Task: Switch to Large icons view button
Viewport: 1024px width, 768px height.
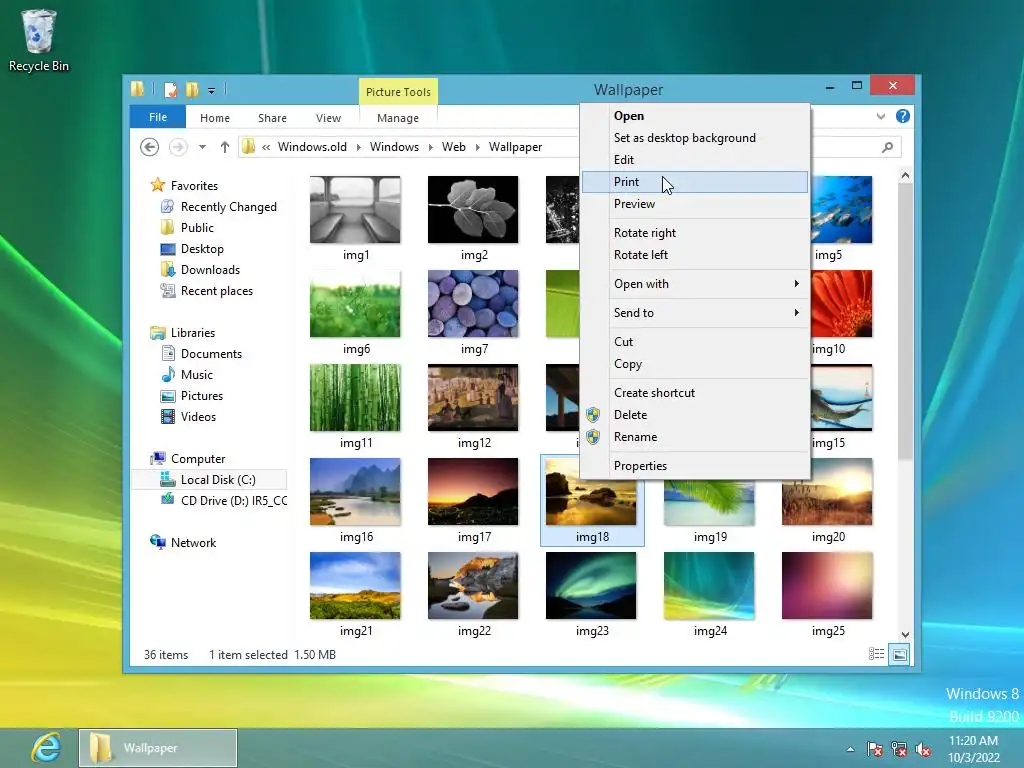Action: [x=900, y=654]
